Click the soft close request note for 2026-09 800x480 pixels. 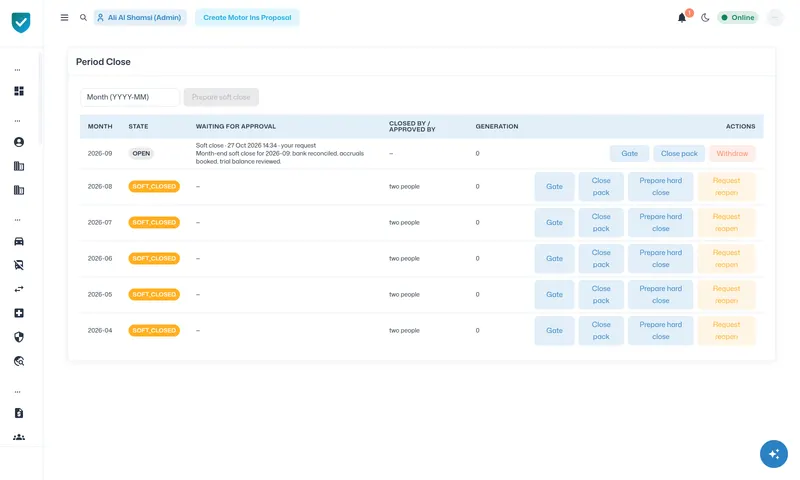tap(280, 154)
